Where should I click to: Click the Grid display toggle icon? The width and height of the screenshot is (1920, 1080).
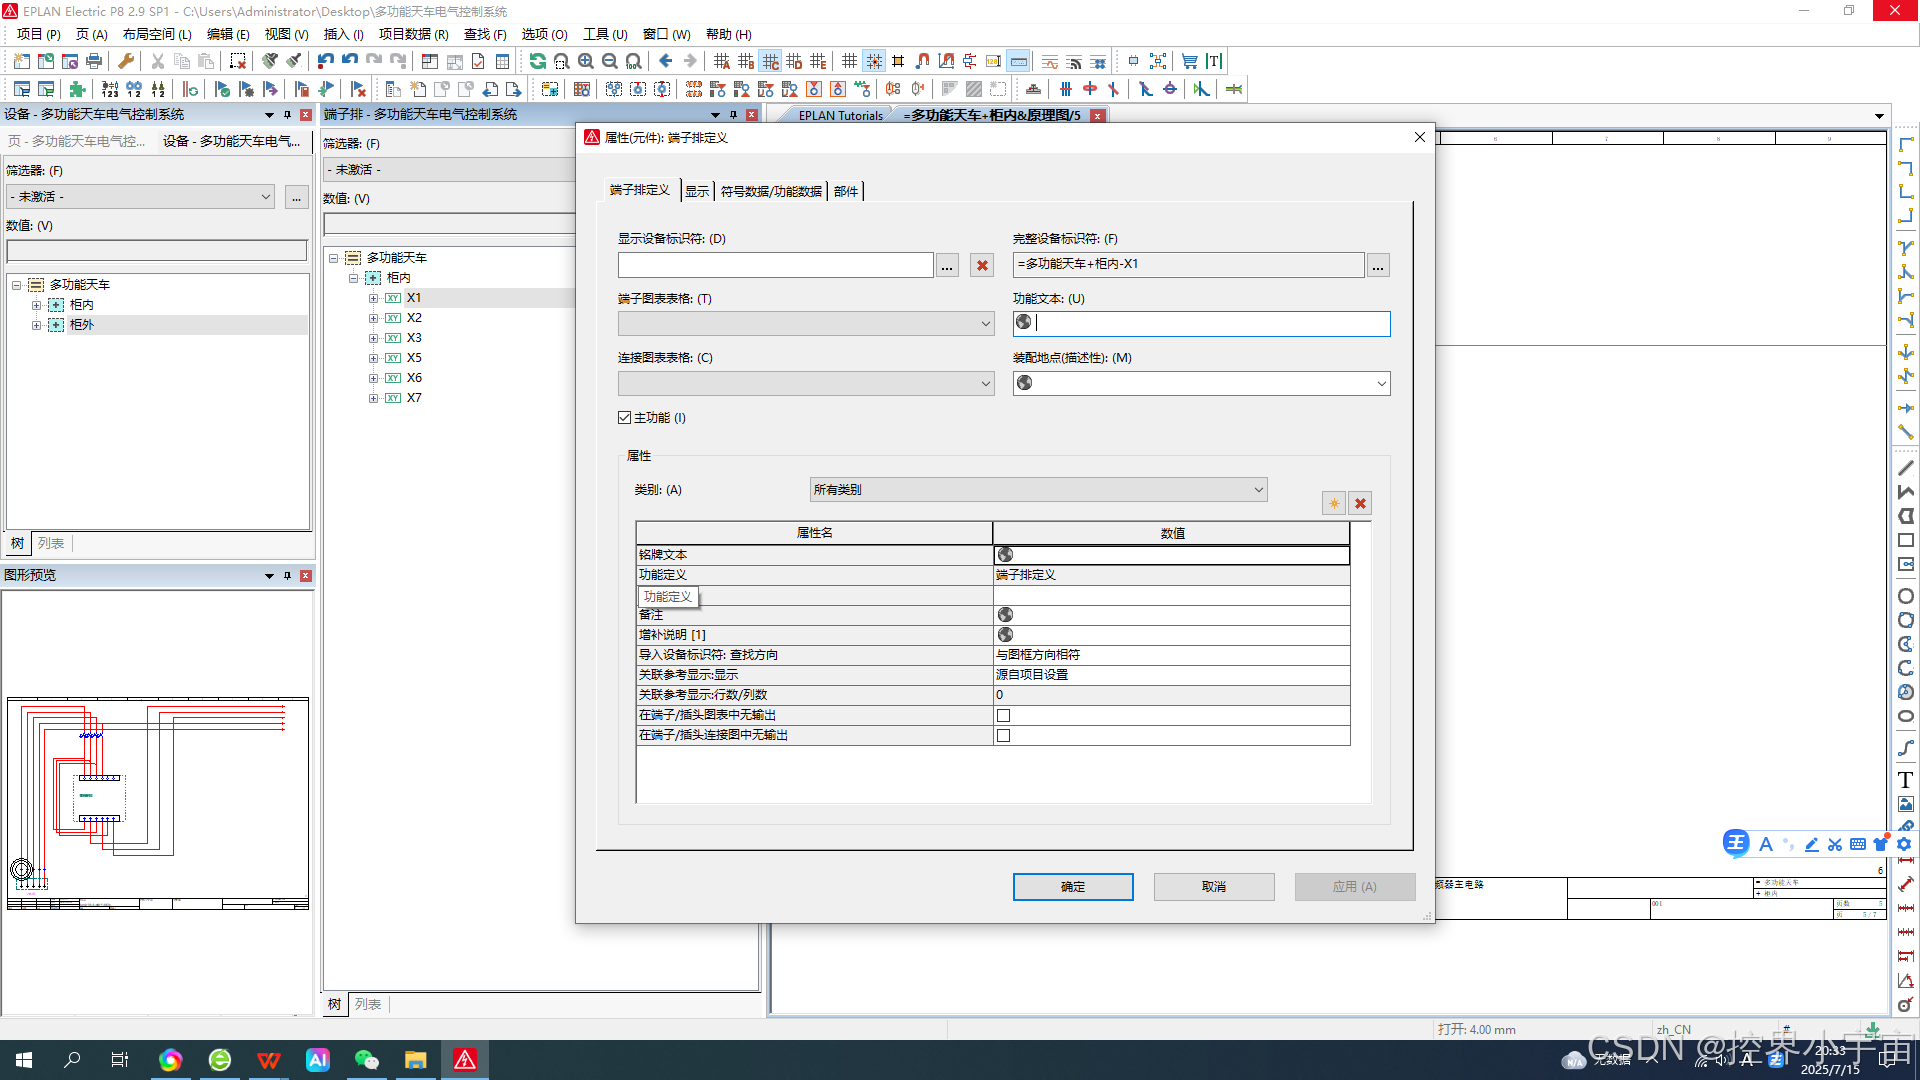(850, 62)
